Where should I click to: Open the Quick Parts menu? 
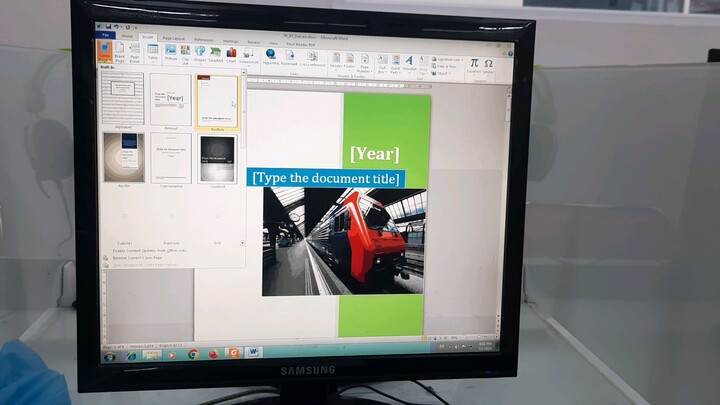[395, 64]
